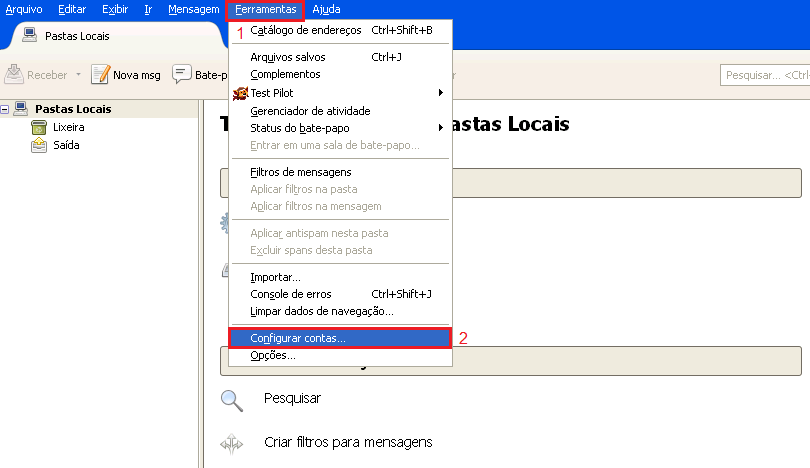Screen dimensions: 810x468
Task: Switch to the Pastas Locais tab
Action: (78, 36)
